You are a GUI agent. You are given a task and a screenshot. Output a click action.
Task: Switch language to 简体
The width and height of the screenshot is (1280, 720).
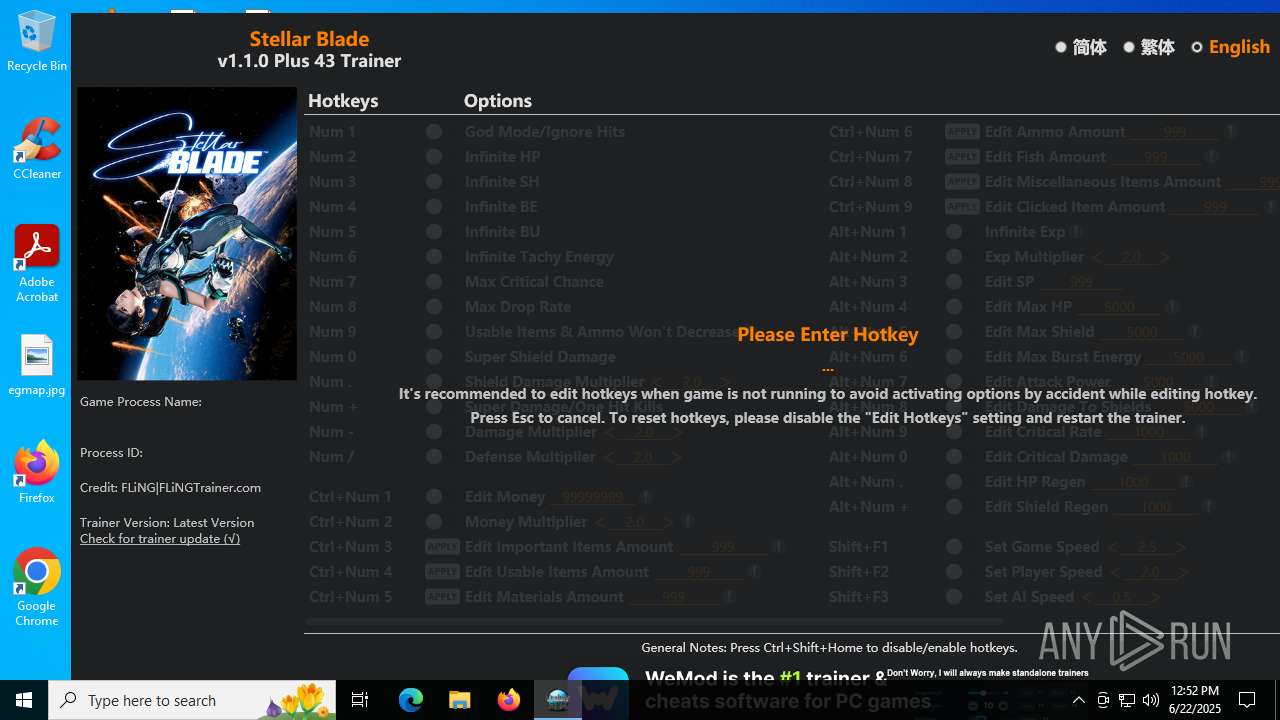[x=1061, y=47]
